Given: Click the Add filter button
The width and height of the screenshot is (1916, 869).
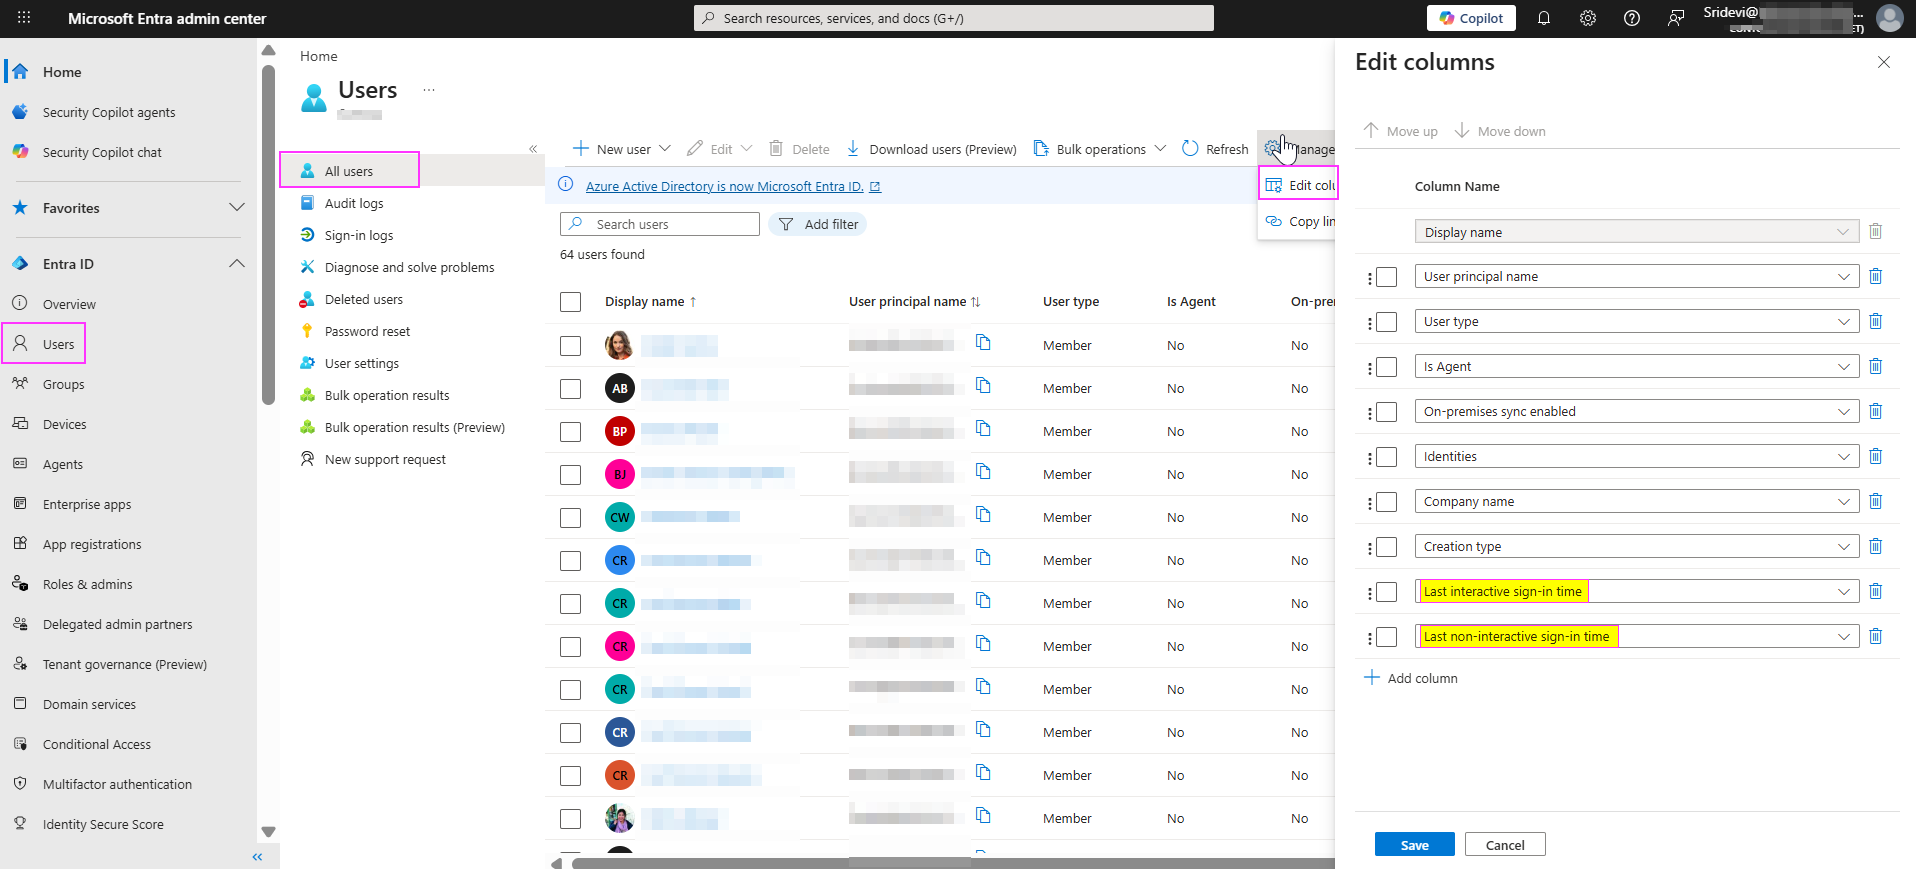Looking at the screenshot, I should point(818,224).
